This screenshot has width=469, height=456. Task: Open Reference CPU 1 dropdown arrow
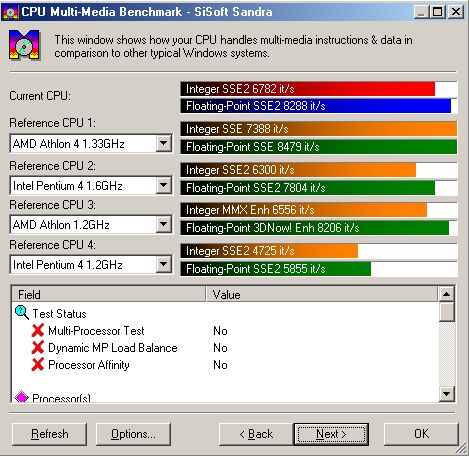coord(164,144)
